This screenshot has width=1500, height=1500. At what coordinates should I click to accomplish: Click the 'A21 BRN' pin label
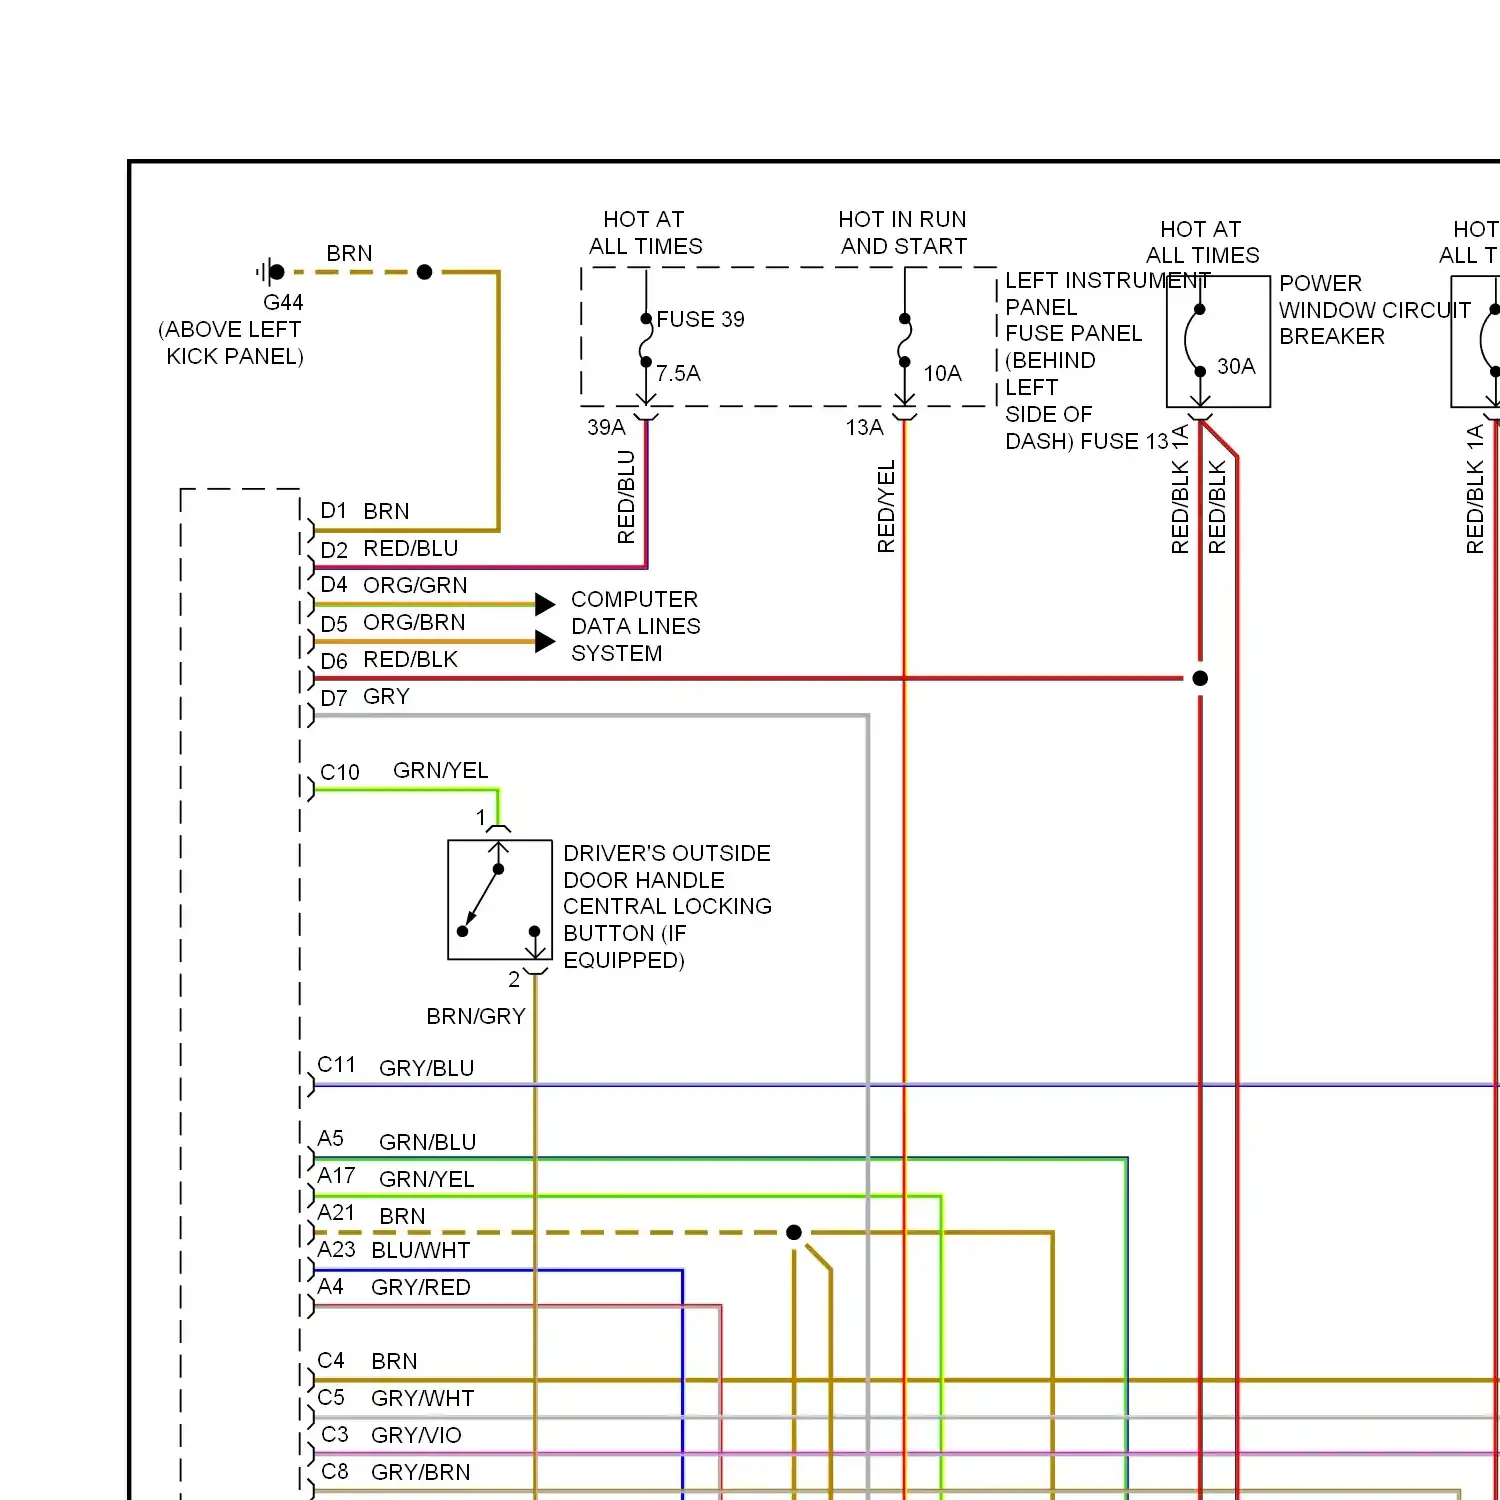click(371, 1215)
